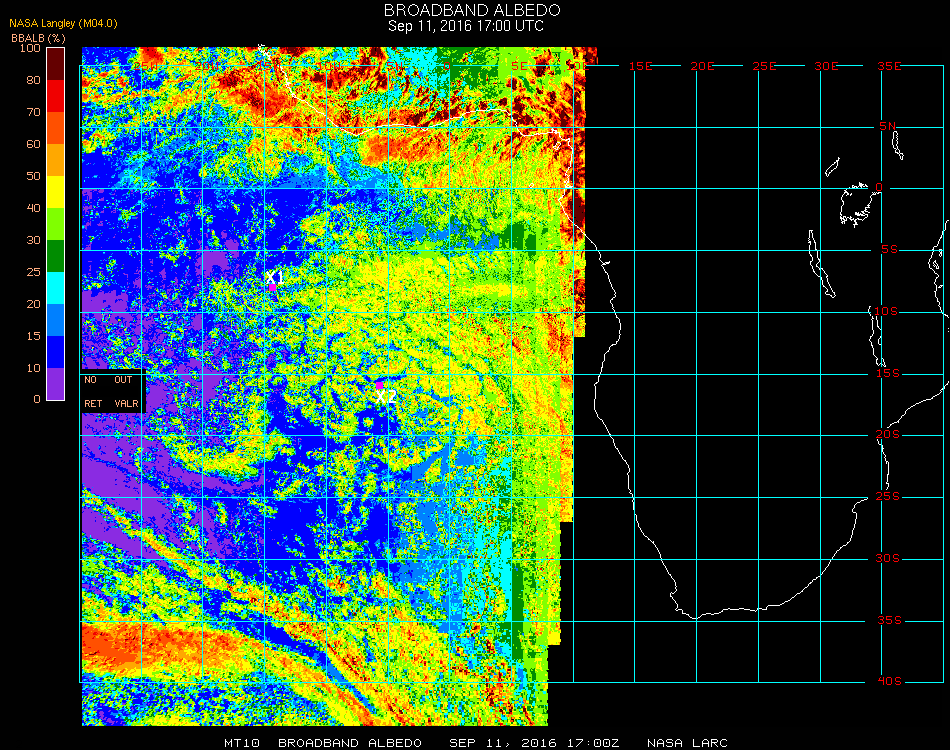Viewport: 950px width, 750px height.
Task: Select the dark red 80-100 colorbar segment
Action: coord(55,64)
